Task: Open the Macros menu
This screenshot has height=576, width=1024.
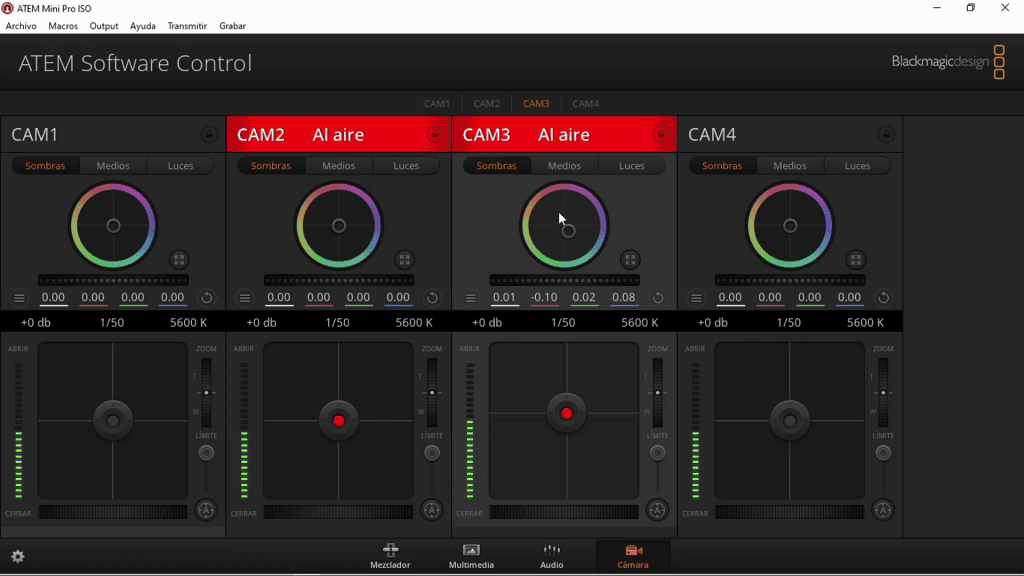Action: click(x=63, y=26)
